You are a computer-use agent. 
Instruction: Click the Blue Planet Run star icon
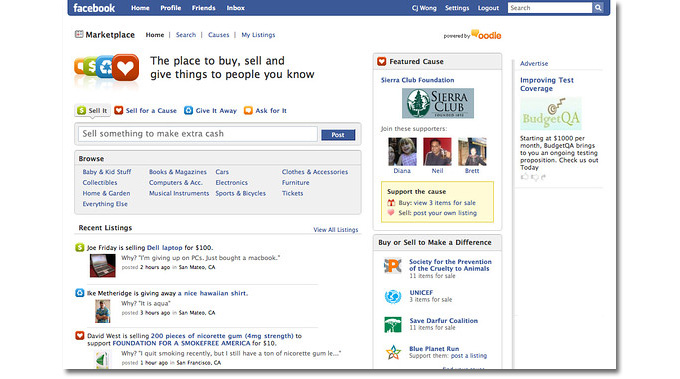pos(393,352)
